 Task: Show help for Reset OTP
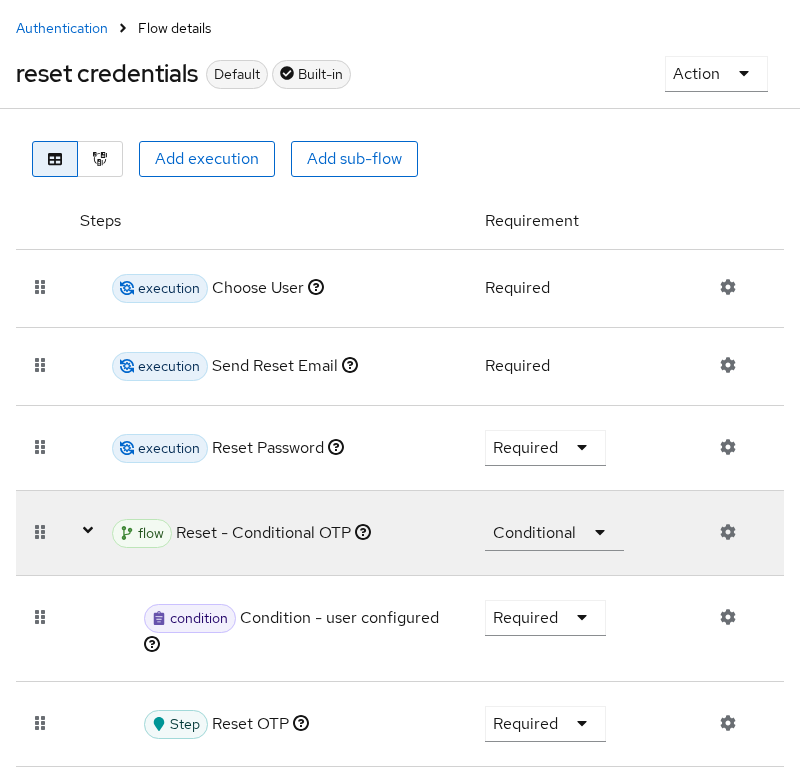pyautogui.click(x=301, y=723)
